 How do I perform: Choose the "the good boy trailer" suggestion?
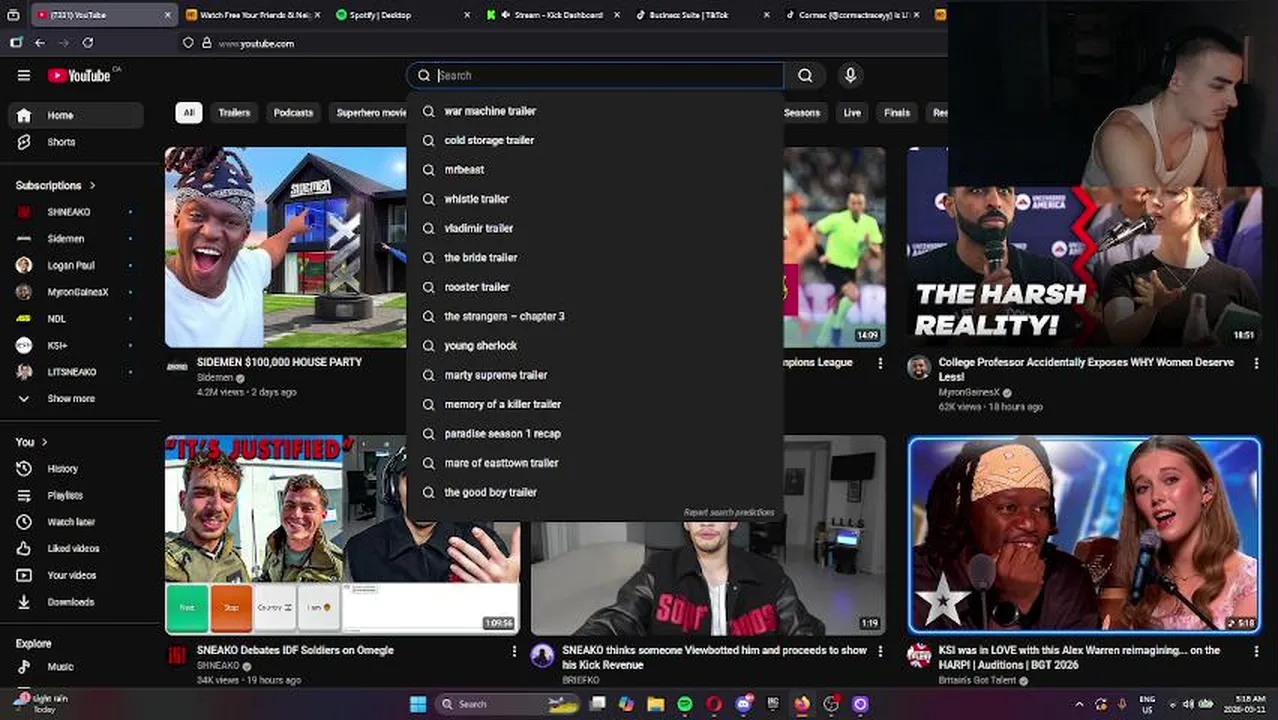pyautogui.click(x=595, y=492)
